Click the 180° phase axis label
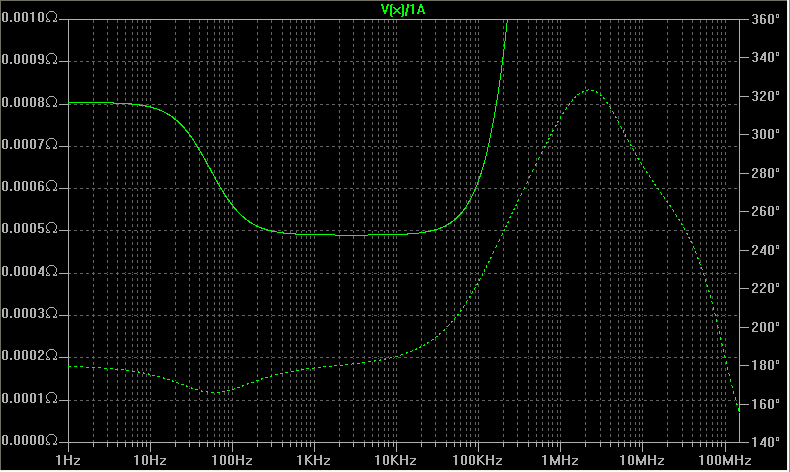The height and width of the screenshot is (472, 790). point(766,365)
